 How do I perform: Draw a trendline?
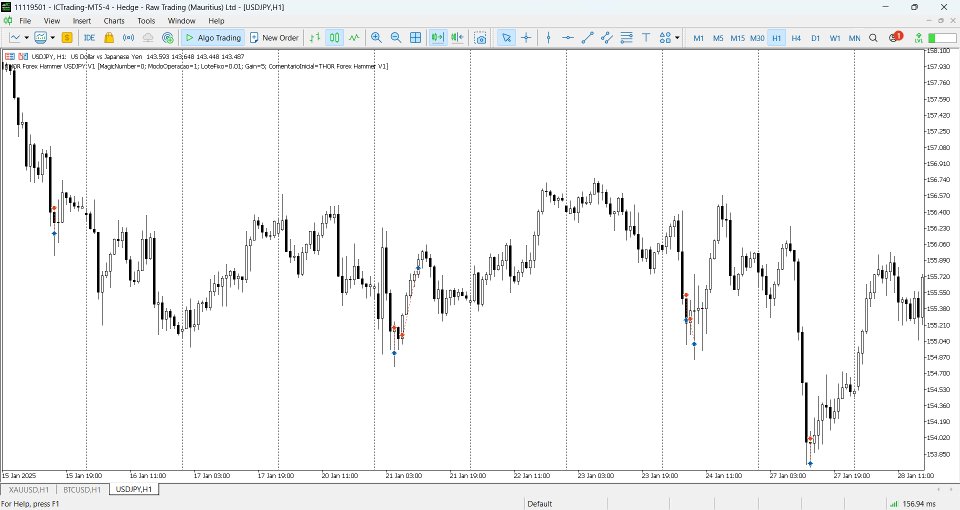(587, 37)
